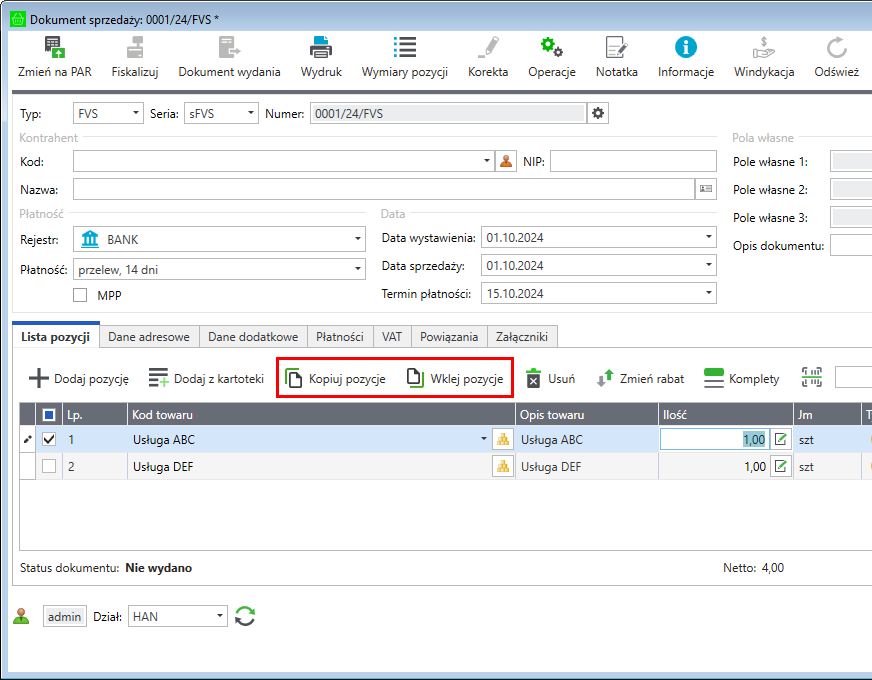
Task: Click the quantity edit icon in row 1
Action: point(781,440)
